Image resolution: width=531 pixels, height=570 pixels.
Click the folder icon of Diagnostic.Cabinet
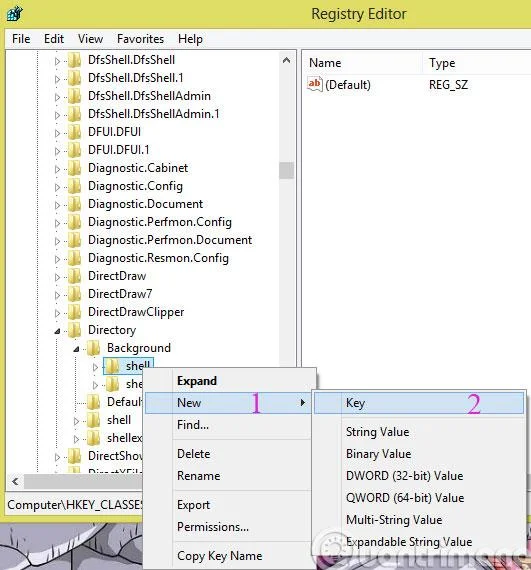[75, 168]
